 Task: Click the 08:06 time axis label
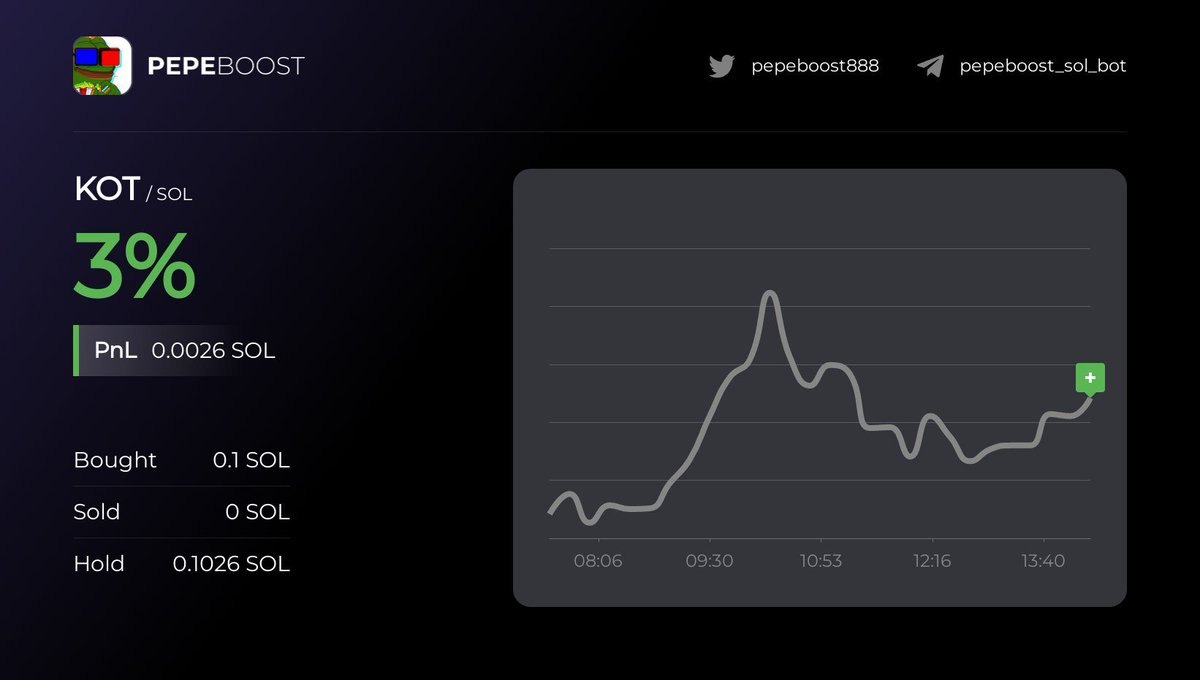[598, 561]
